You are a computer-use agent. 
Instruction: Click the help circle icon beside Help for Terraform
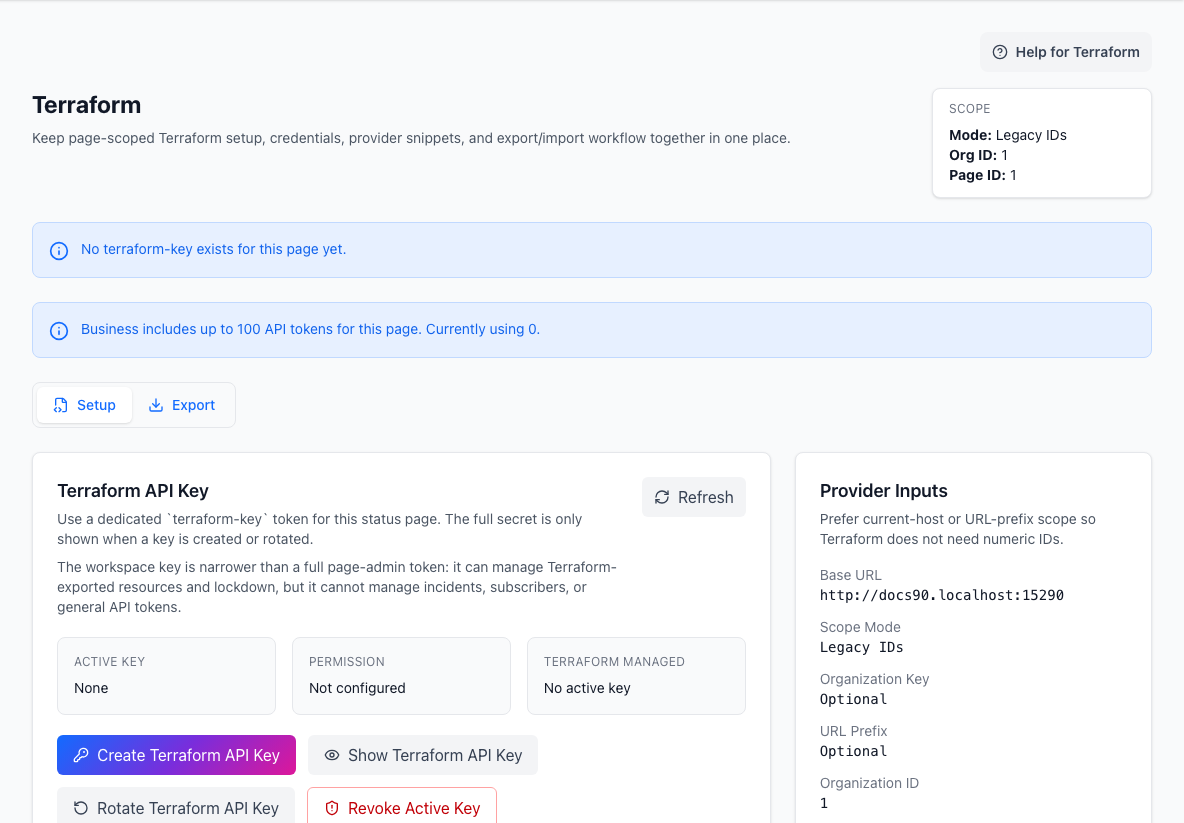[1000, 52]
